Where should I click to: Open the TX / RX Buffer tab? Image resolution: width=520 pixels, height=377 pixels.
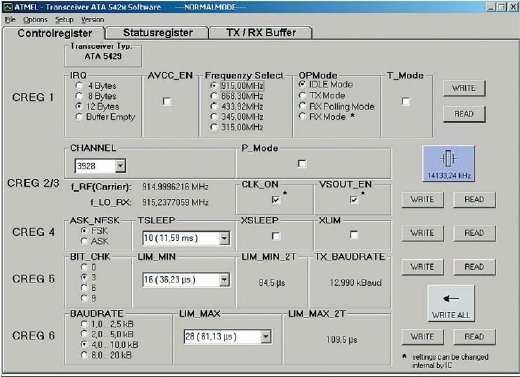click(261, 33)
